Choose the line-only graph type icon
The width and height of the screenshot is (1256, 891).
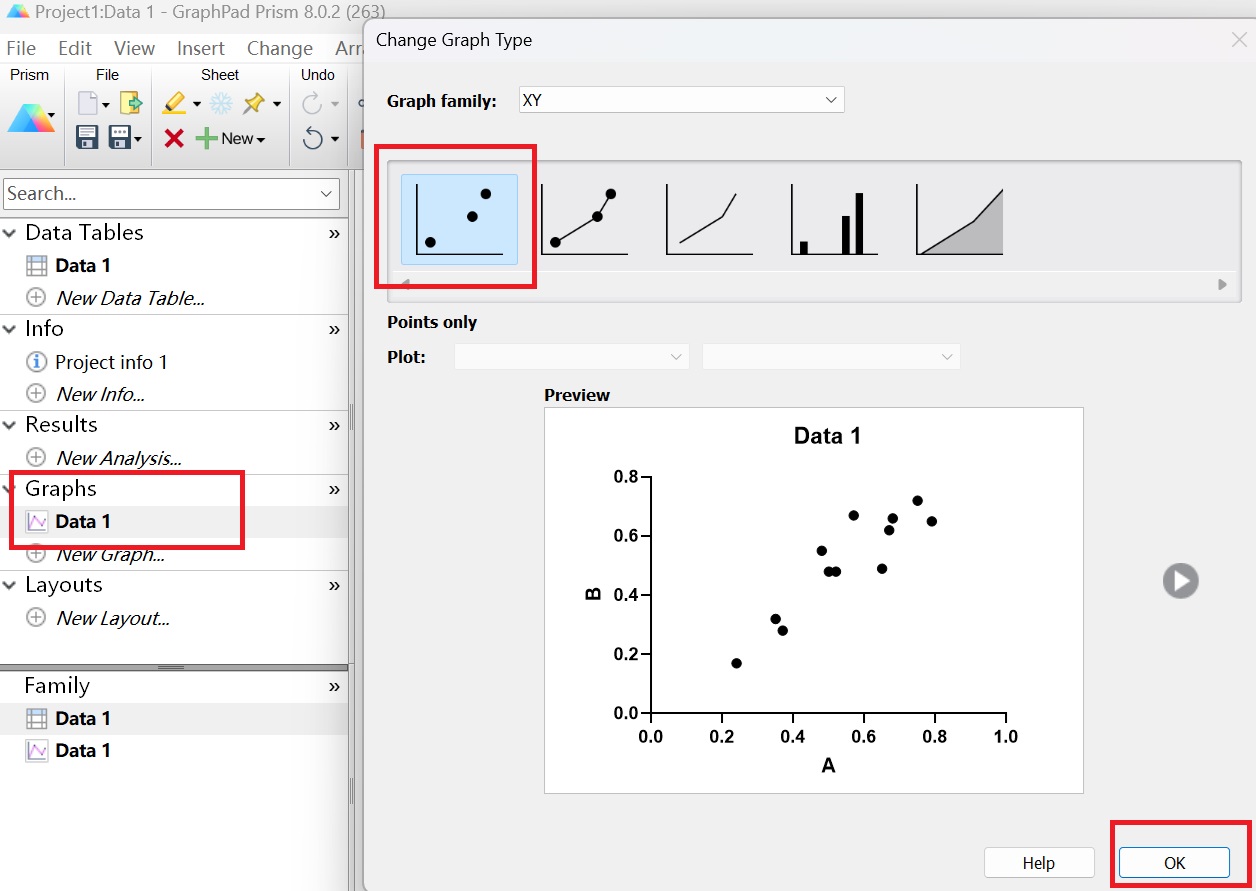click(x=709, y=220)
